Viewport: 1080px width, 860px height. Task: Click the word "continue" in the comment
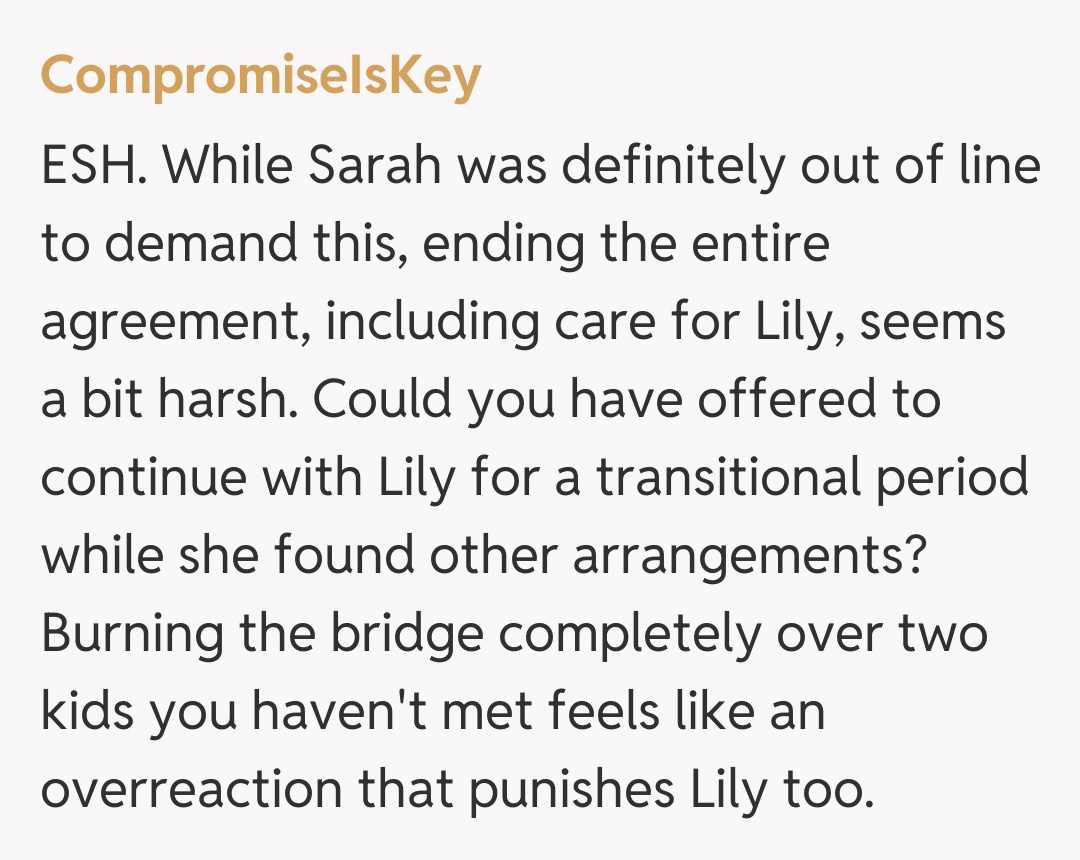point(142,478)
